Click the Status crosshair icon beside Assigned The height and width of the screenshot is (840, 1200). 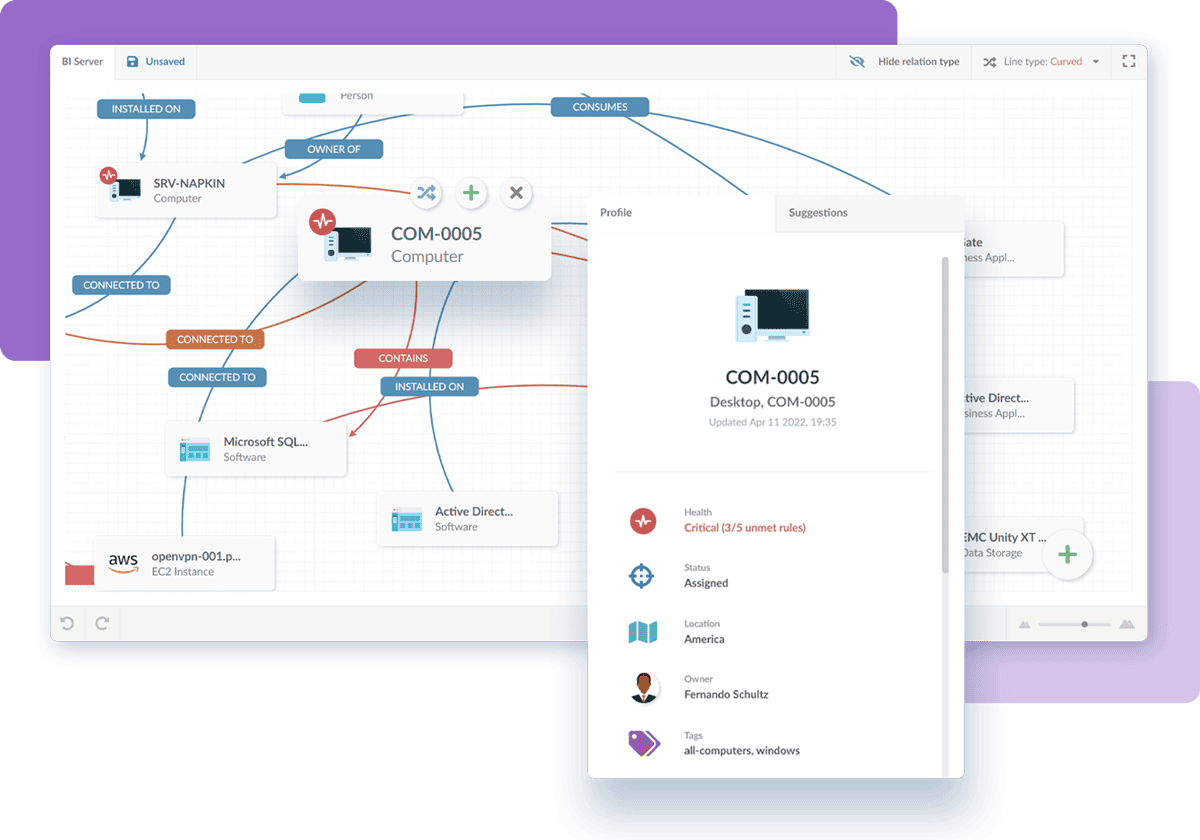click(x=644, y=575)
